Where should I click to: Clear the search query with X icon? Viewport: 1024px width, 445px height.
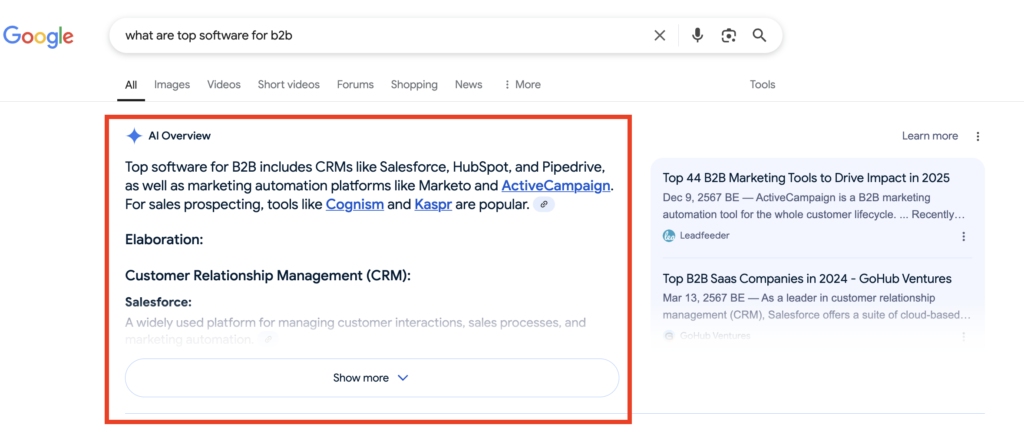pos(660,35)
